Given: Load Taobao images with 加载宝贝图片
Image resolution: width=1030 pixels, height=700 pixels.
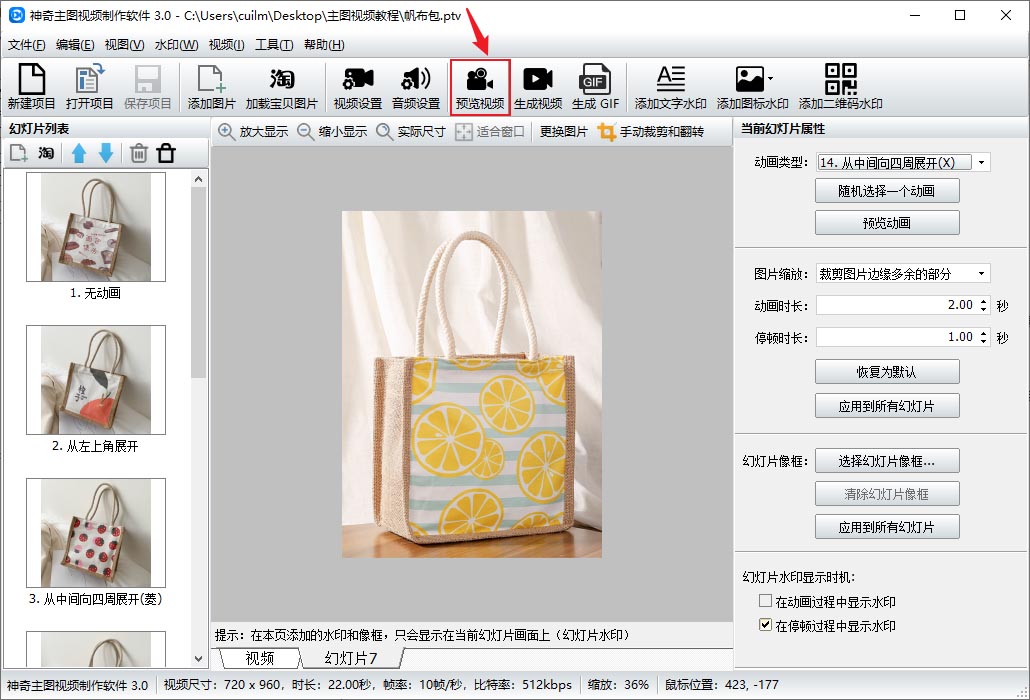Looking at the screenshot, I should tap(282, 86).
